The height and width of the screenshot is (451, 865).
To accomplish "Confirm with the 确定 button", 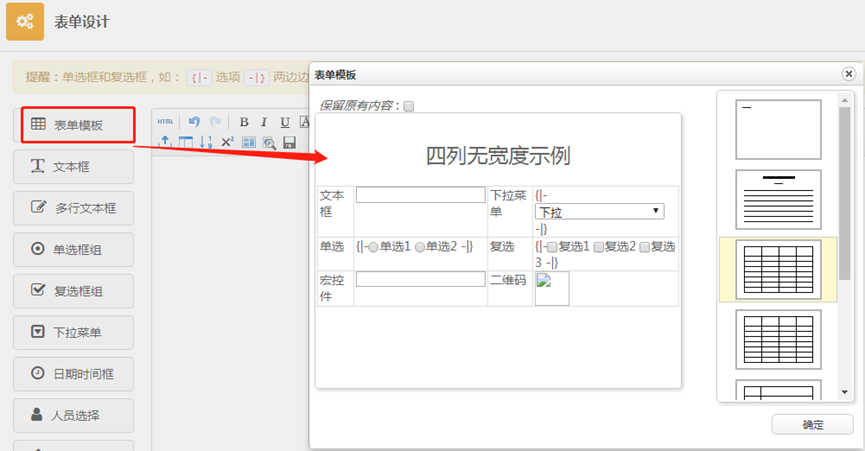I will pyautogui.click(x=812, y=425).
